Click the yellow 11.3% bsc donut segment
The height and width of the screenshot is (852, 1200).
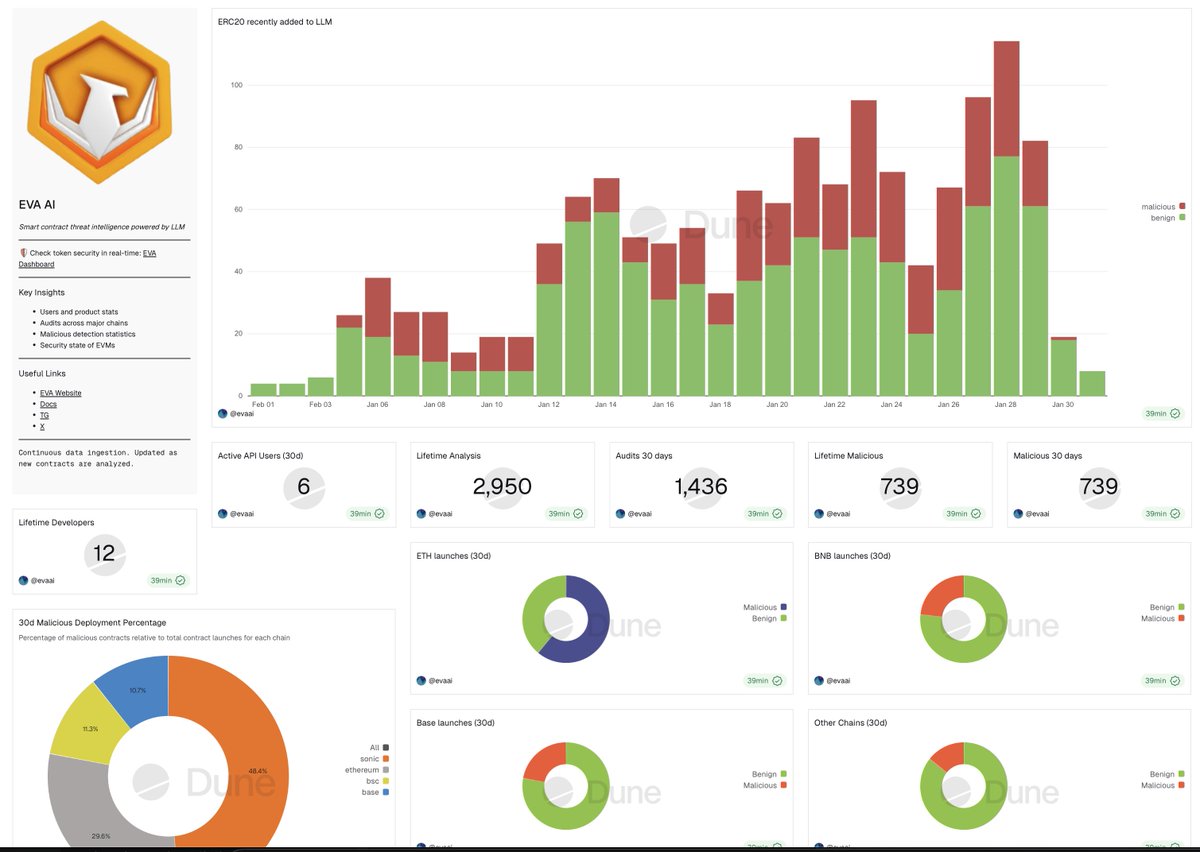[x=92, y=727]
